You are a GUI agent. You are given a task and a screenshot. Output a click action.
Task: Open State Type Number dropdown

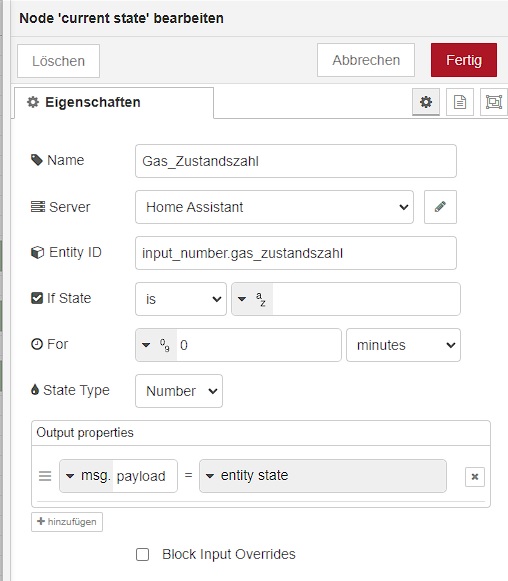click(x=179, y=391)
